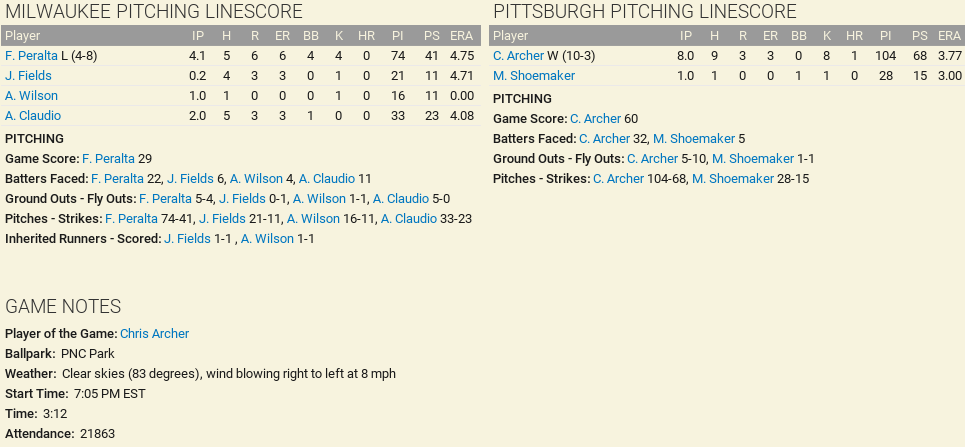Click M. Shoemaker in Pittsburgh table row

pyautogui.click(x=534, y=76)
